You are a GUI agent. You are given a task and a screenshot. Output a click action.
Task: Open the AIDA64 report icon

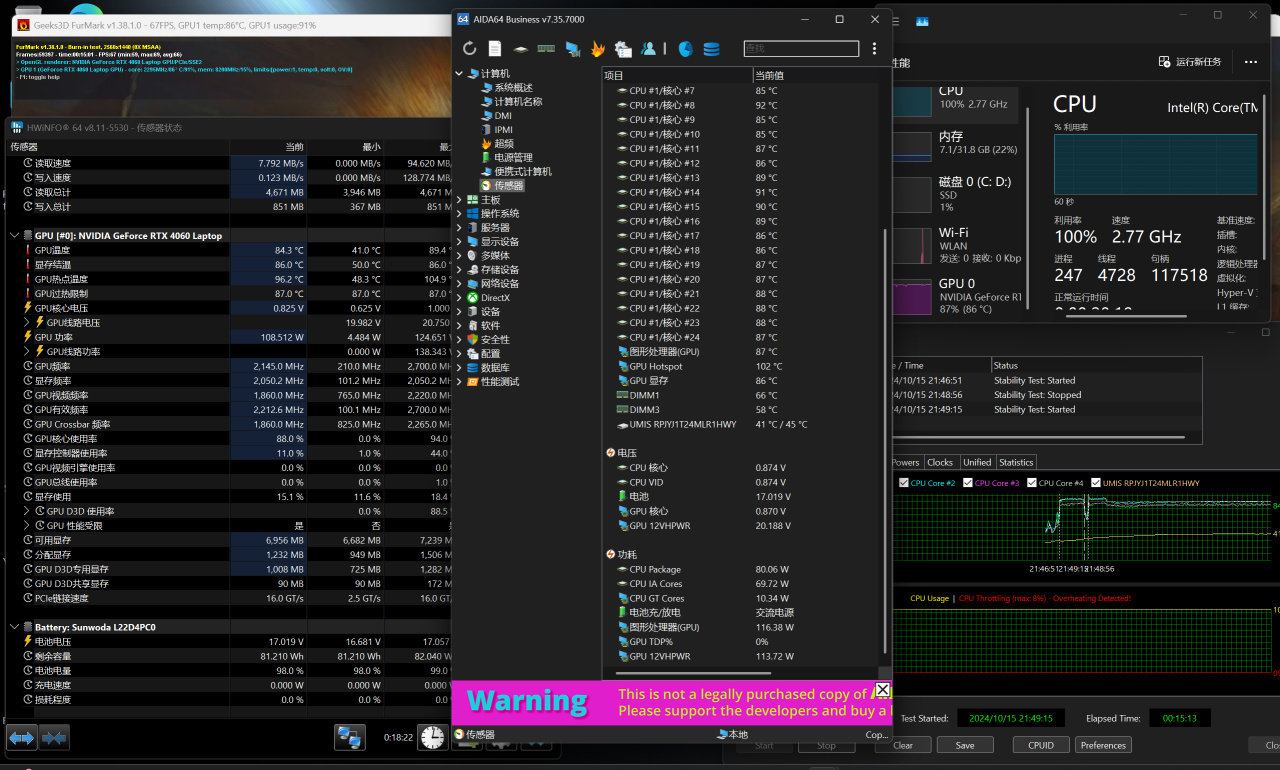(495, 49)
